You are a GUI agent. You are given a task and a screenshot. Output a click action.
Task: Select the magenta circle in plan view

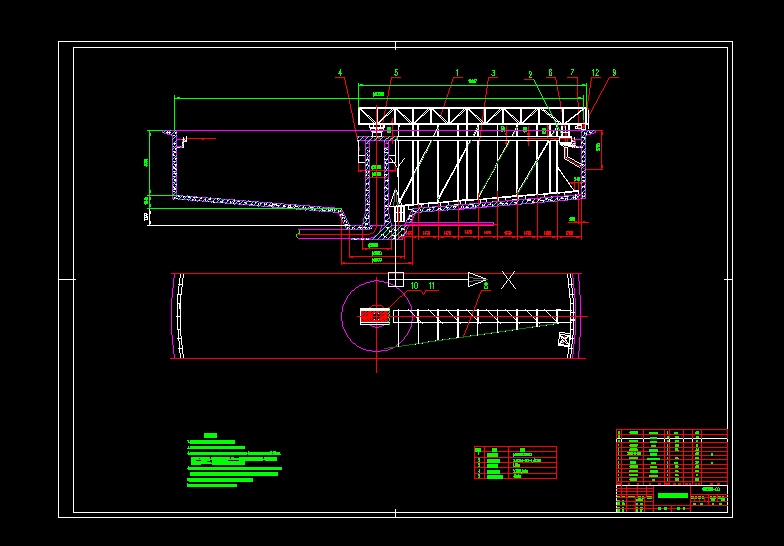coord(377,316)
